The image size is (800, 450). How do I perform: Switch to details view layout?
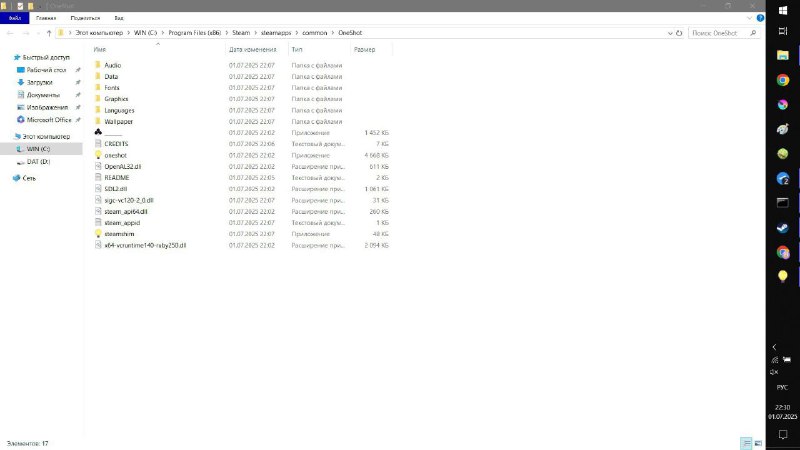[746, 443]
